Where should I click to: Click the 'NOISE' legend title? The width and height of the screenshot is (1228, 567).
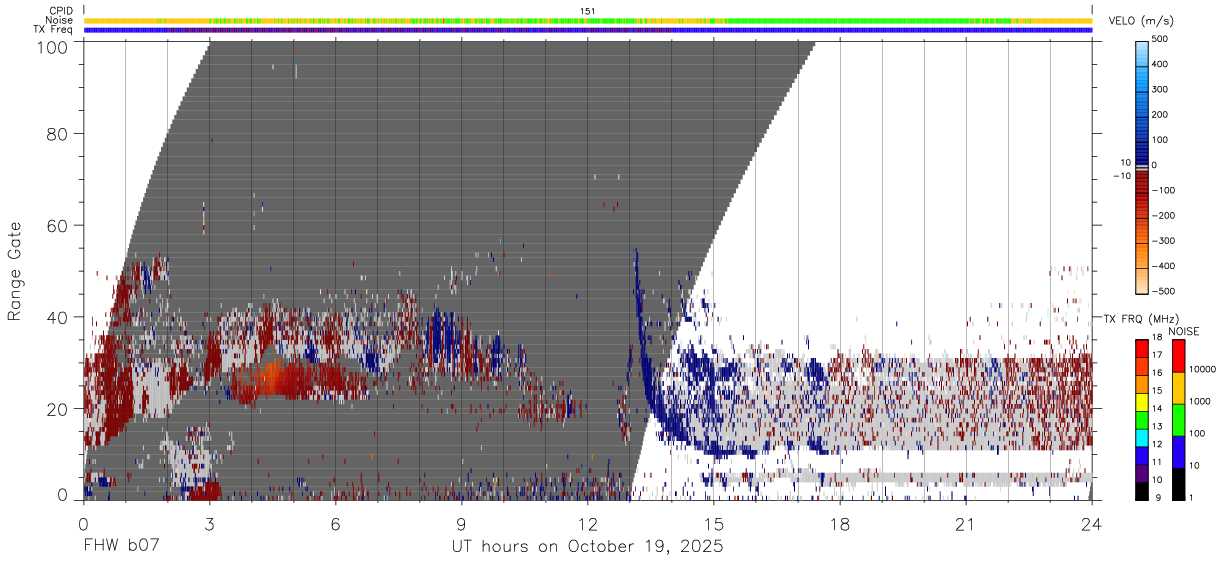(x=1183, y=331)
